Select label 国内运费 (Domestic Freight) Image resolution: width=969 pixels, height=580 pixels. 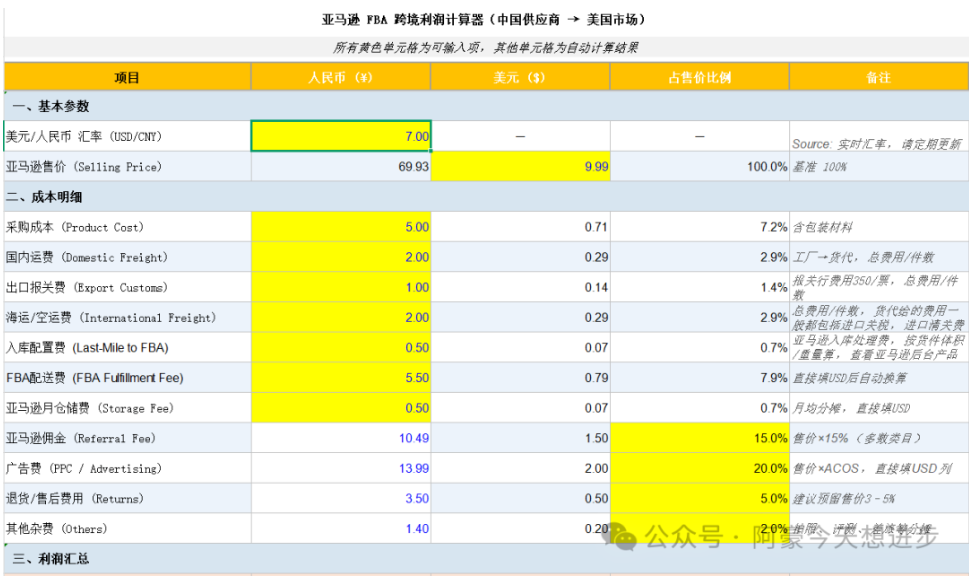click(x=87, y=258)
